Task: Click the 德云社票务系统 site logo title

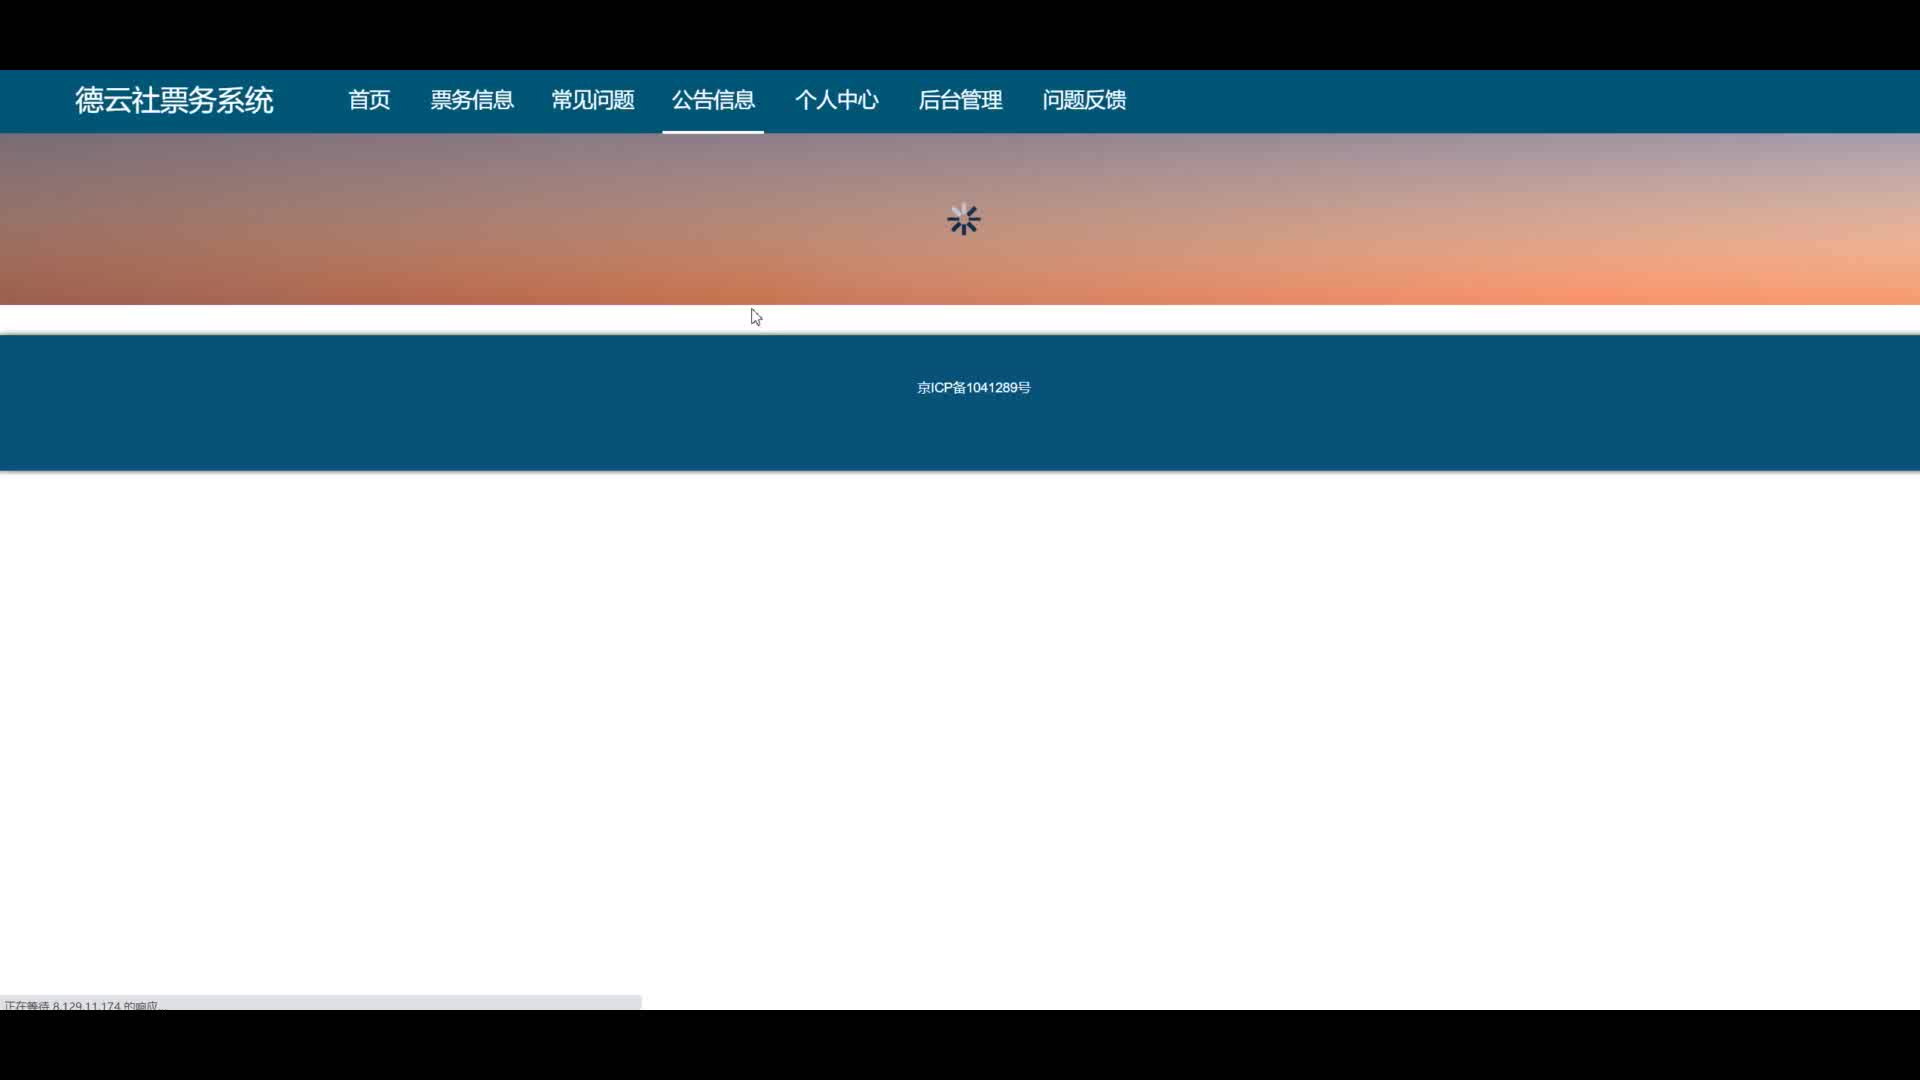Action: 174,101
